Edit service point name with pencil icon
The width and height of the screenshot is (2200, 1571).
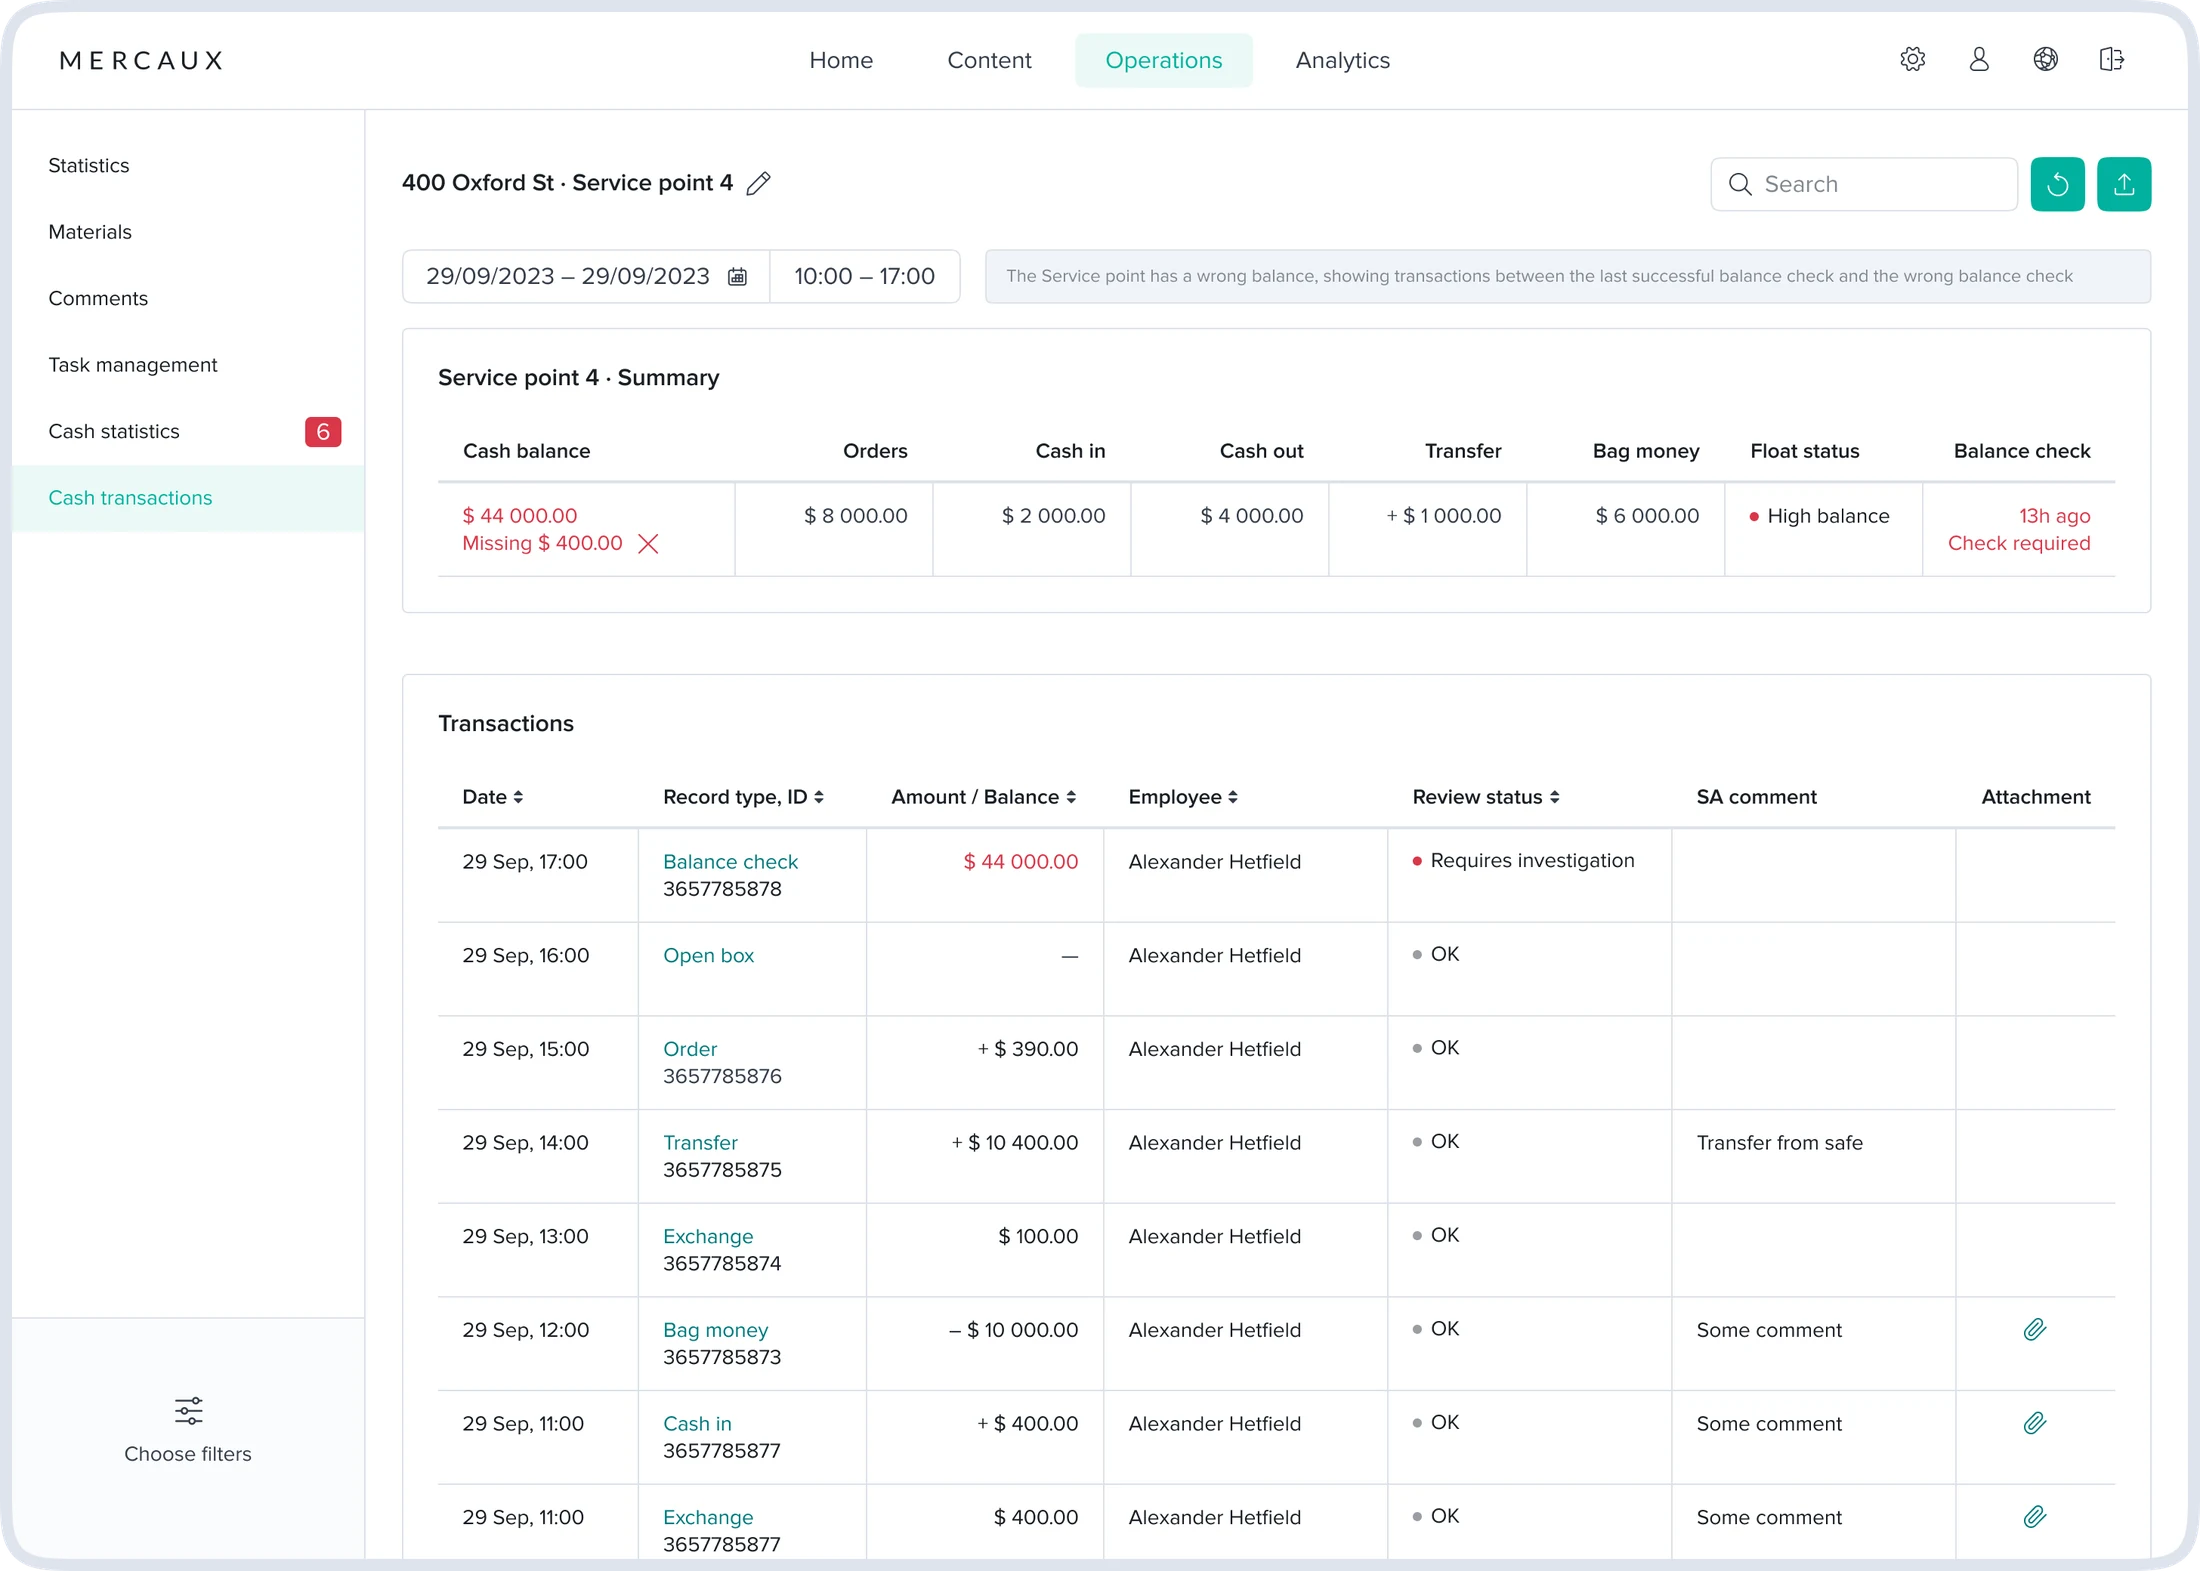click(758, 183)
